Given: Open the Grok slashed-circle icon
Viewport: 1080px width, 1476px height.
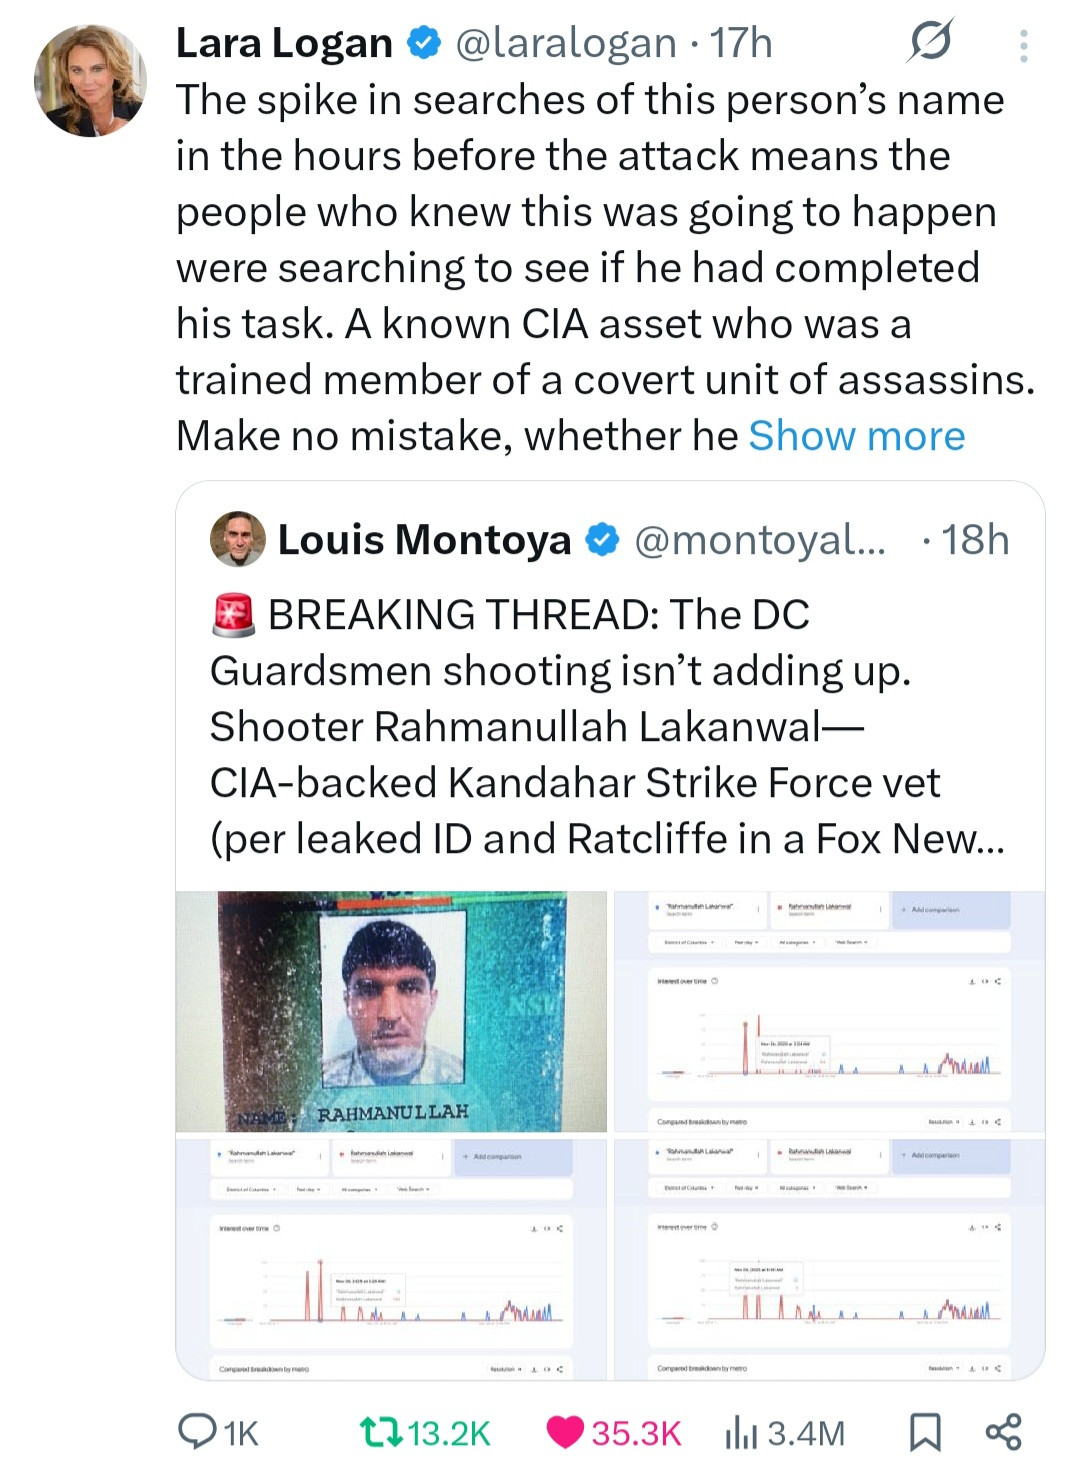Looking at the screenshot, I should click(x=930, y=42).
